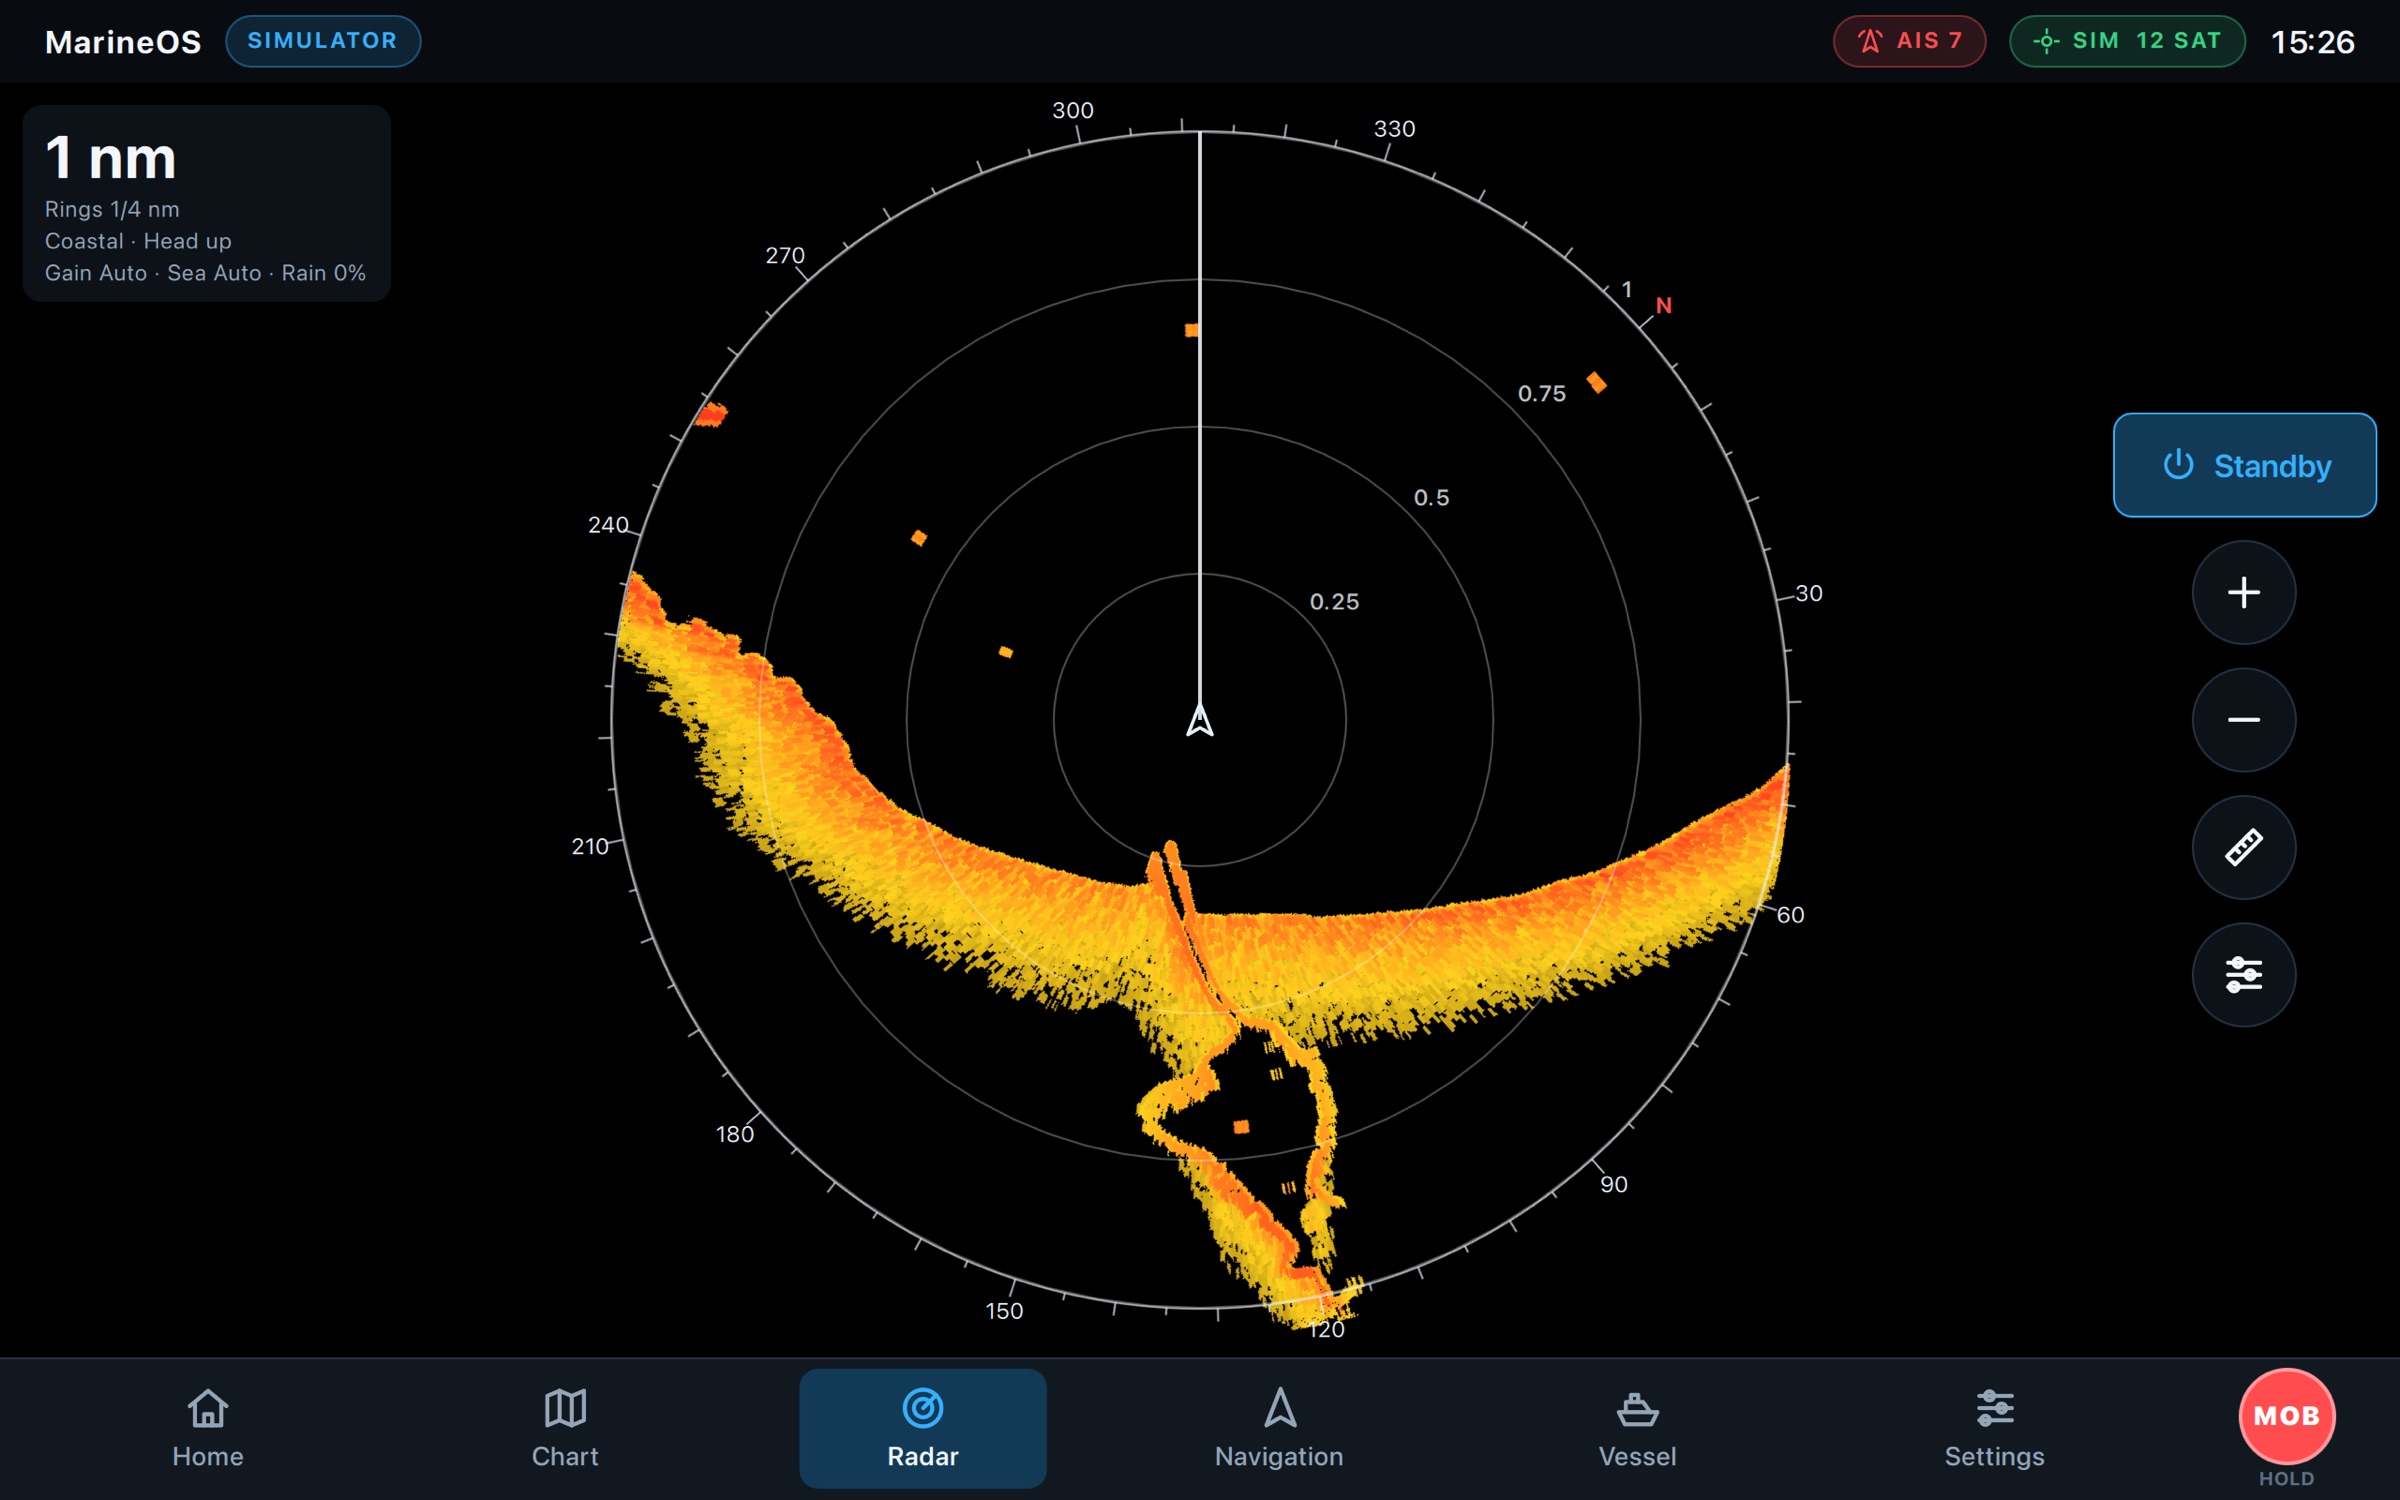Open the SIM 12 SAT GPS status
This screenshot has width=2400, height=1500.
coord(2127,41)
